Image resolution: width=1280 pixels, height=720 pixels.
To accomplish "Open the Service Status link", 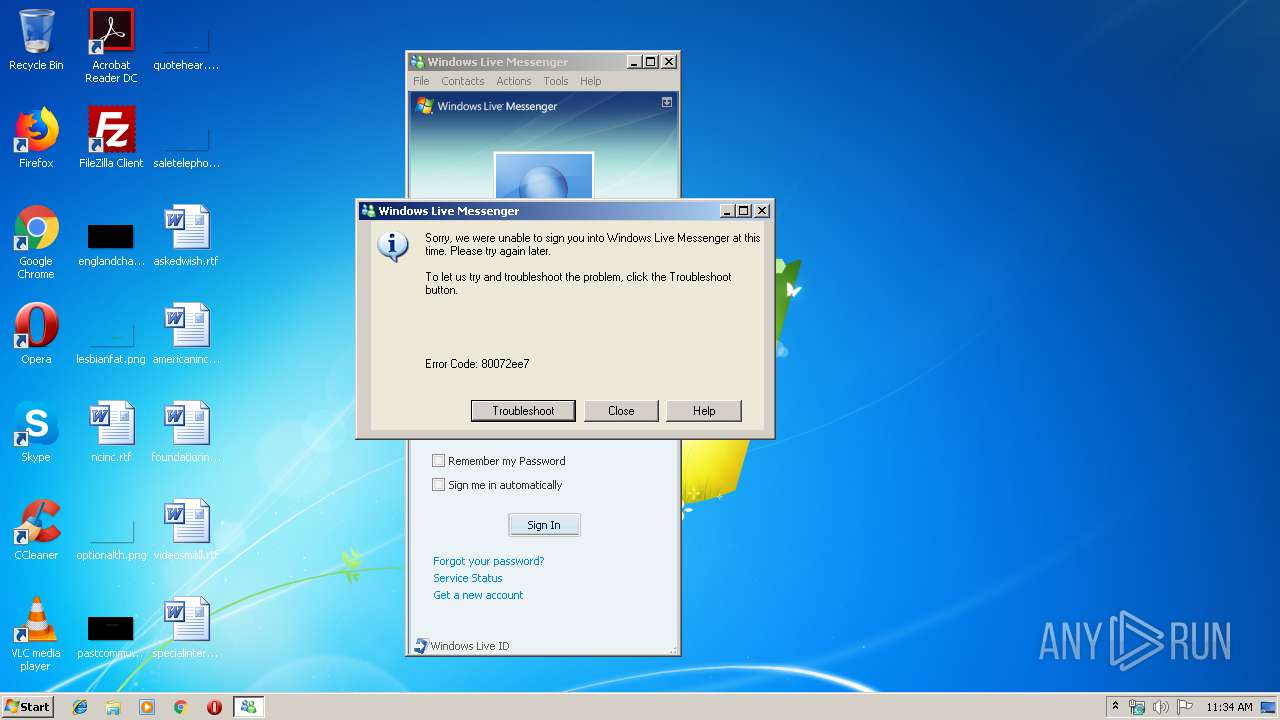I will 467,578.
